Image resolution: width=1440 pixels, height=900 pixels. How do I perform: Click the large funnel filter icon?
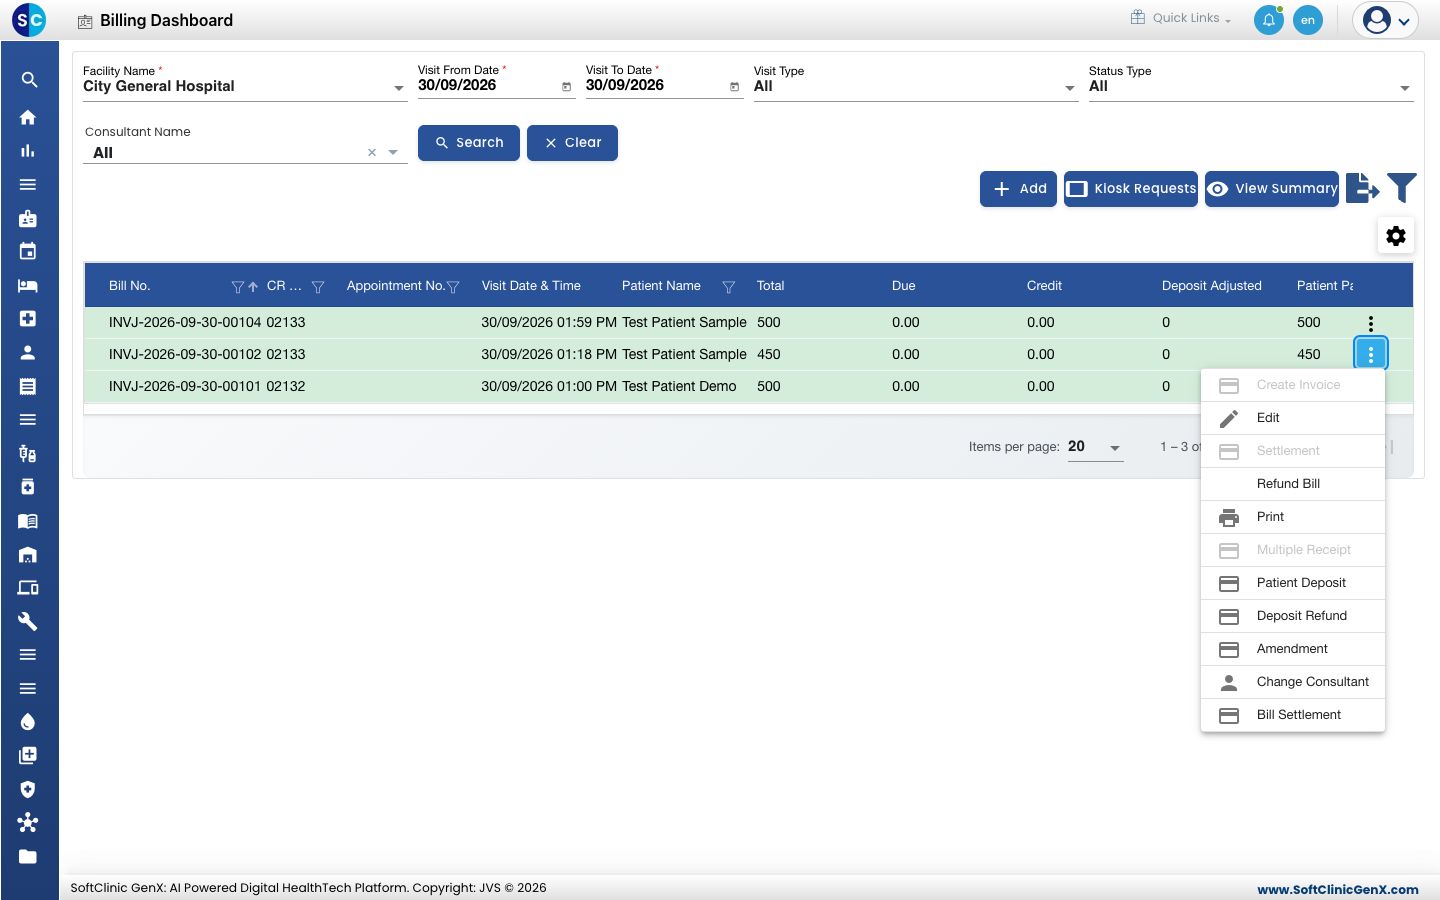[x=1402, y=187]
